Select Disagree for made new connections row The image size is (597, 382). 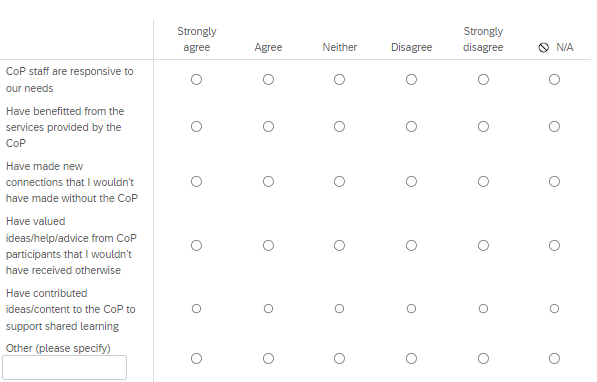coord(411,182)
